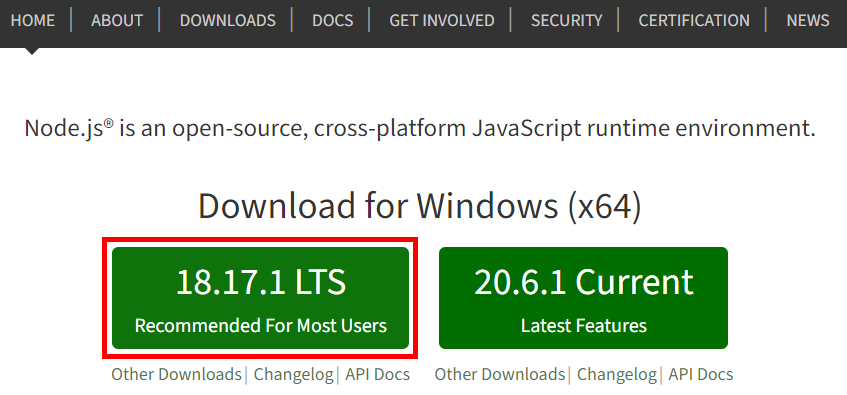Download the 20.6.1 Current version
Viewport: 847px width, 395px height.
(583, 298)
